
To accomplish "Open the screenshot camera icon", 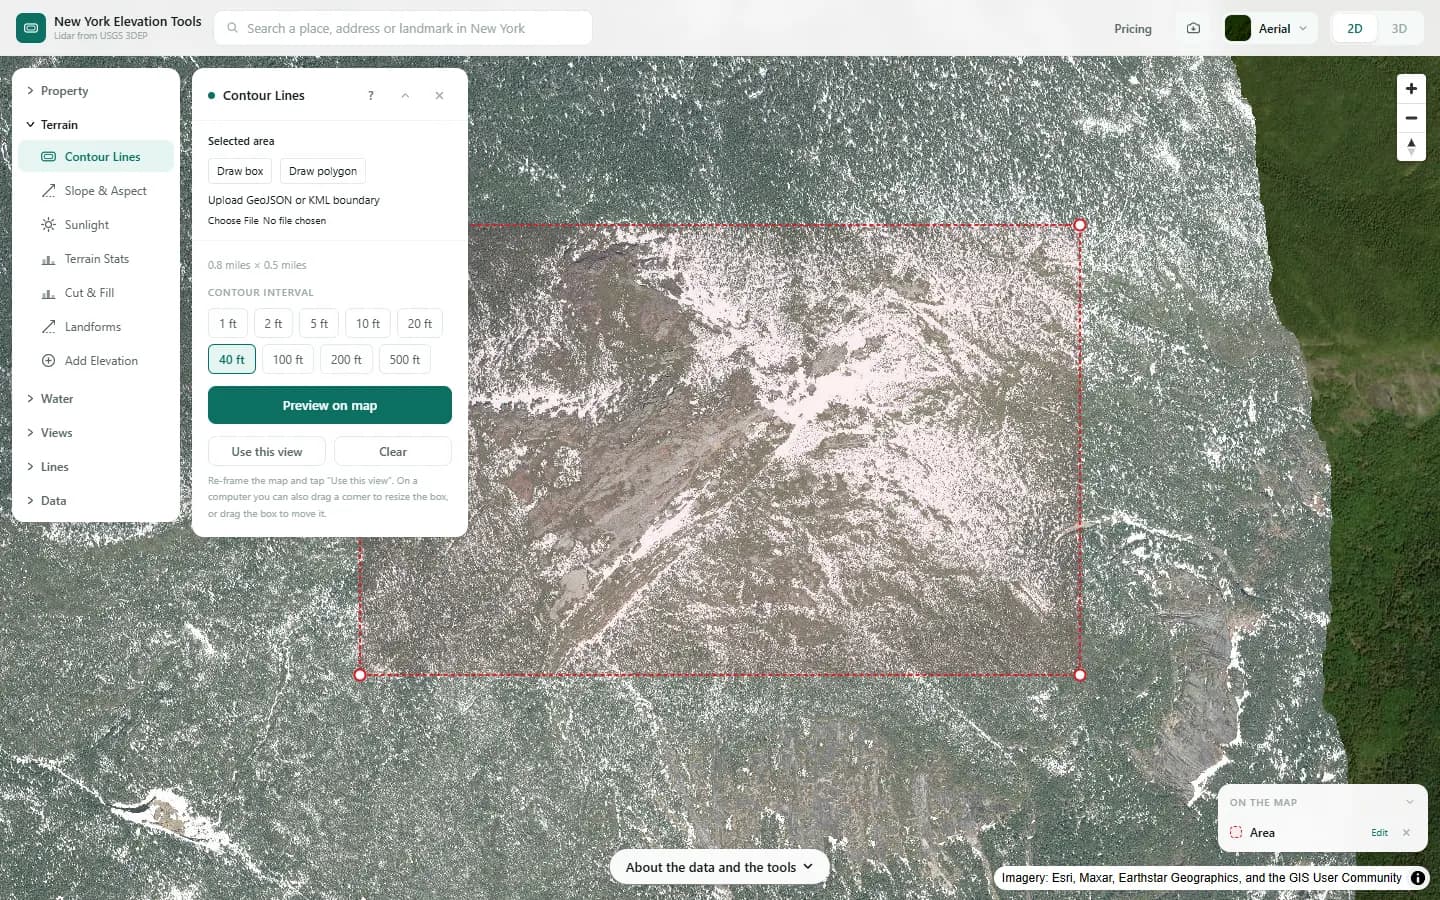I will (1193, 29).
